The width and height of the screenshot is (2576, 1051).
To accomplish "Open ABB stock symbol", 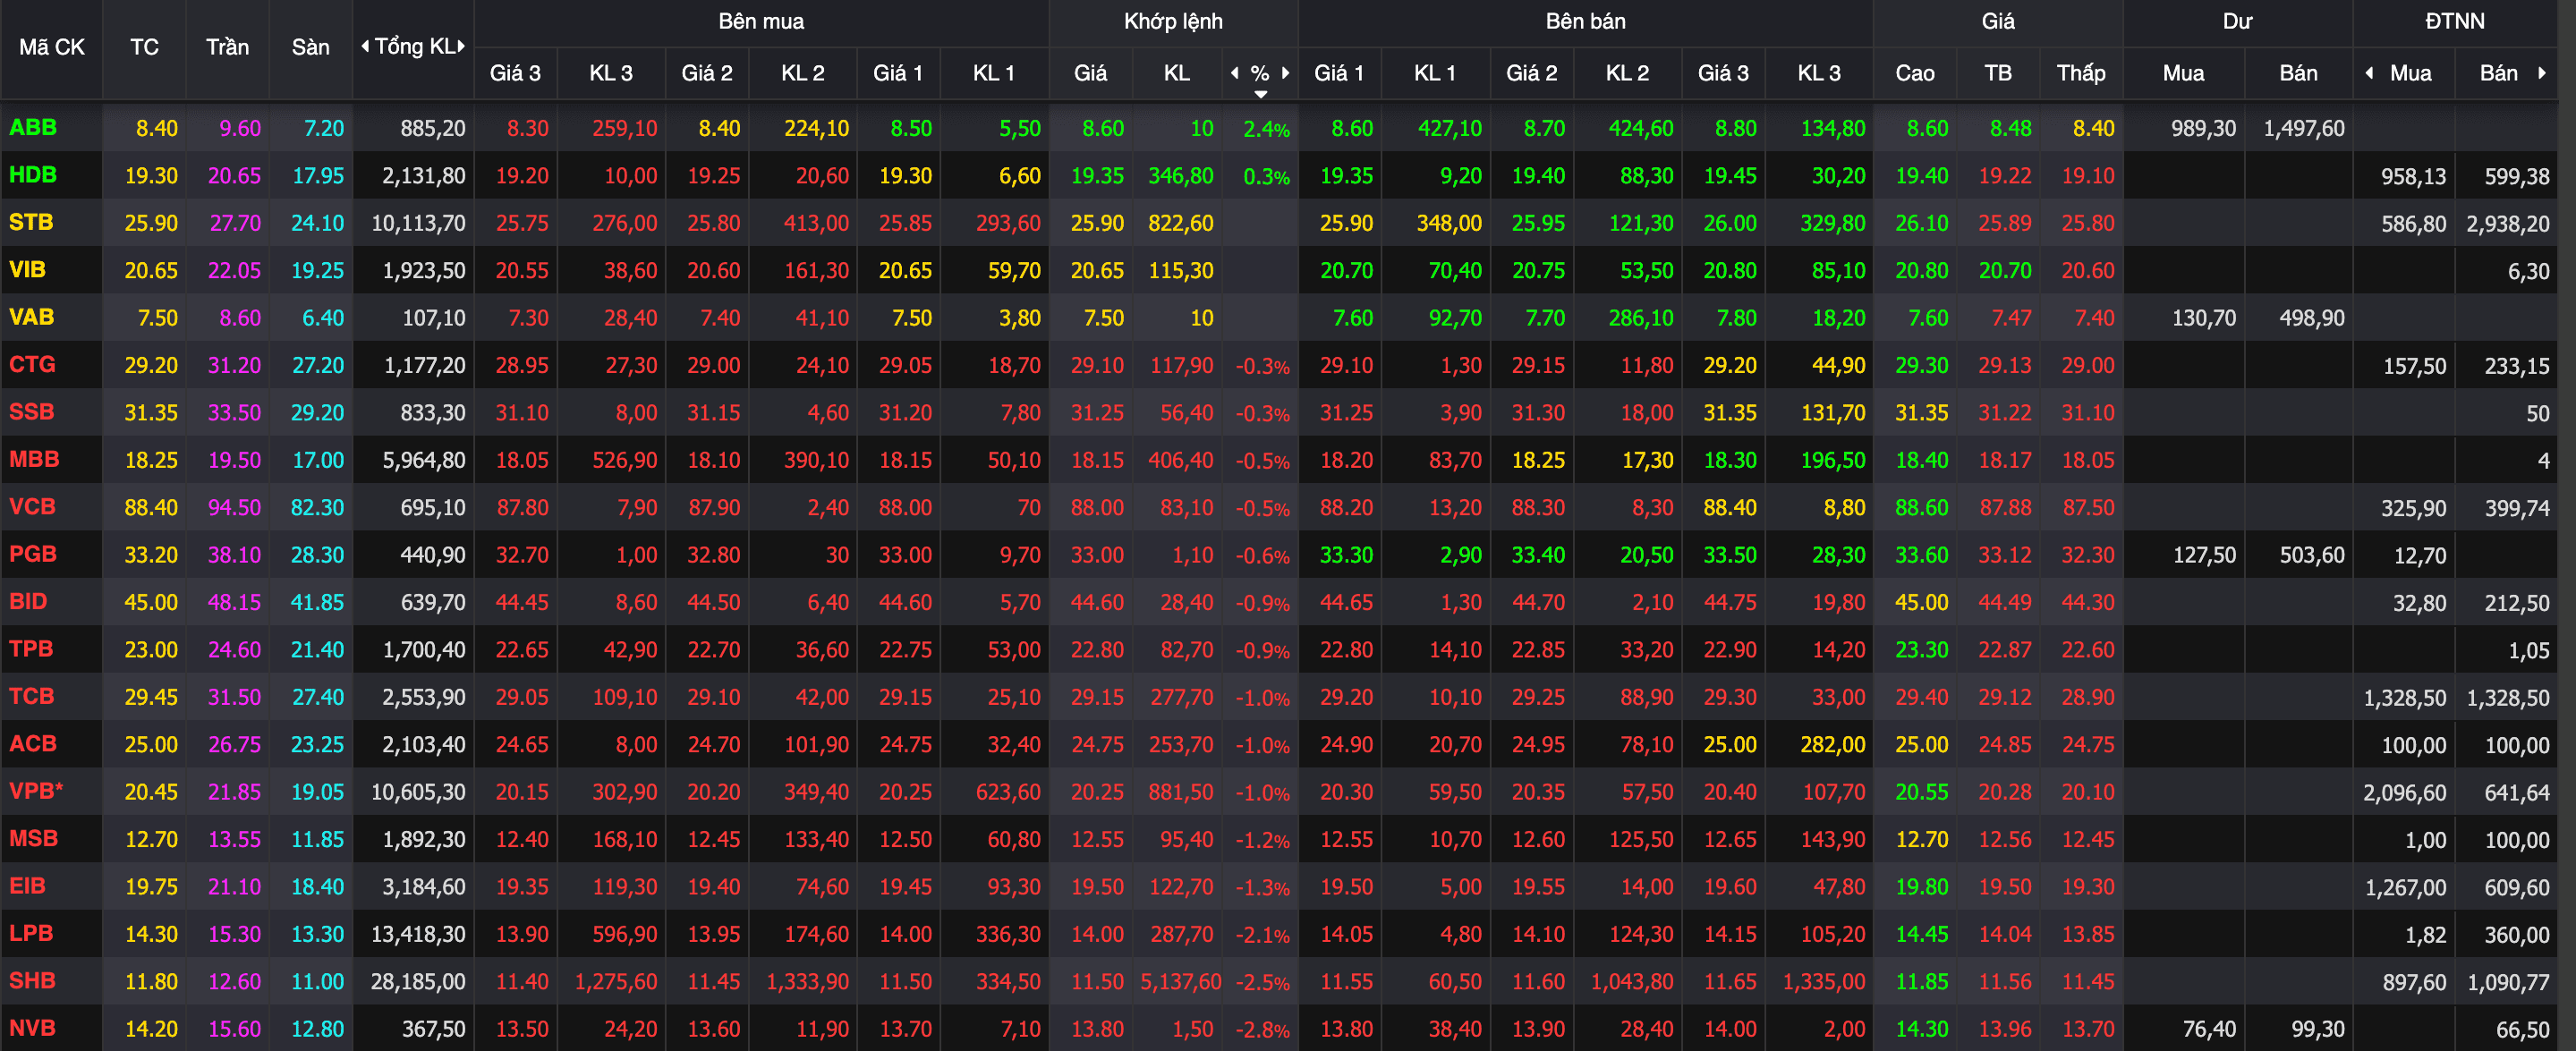I will (x=33, y=128).
